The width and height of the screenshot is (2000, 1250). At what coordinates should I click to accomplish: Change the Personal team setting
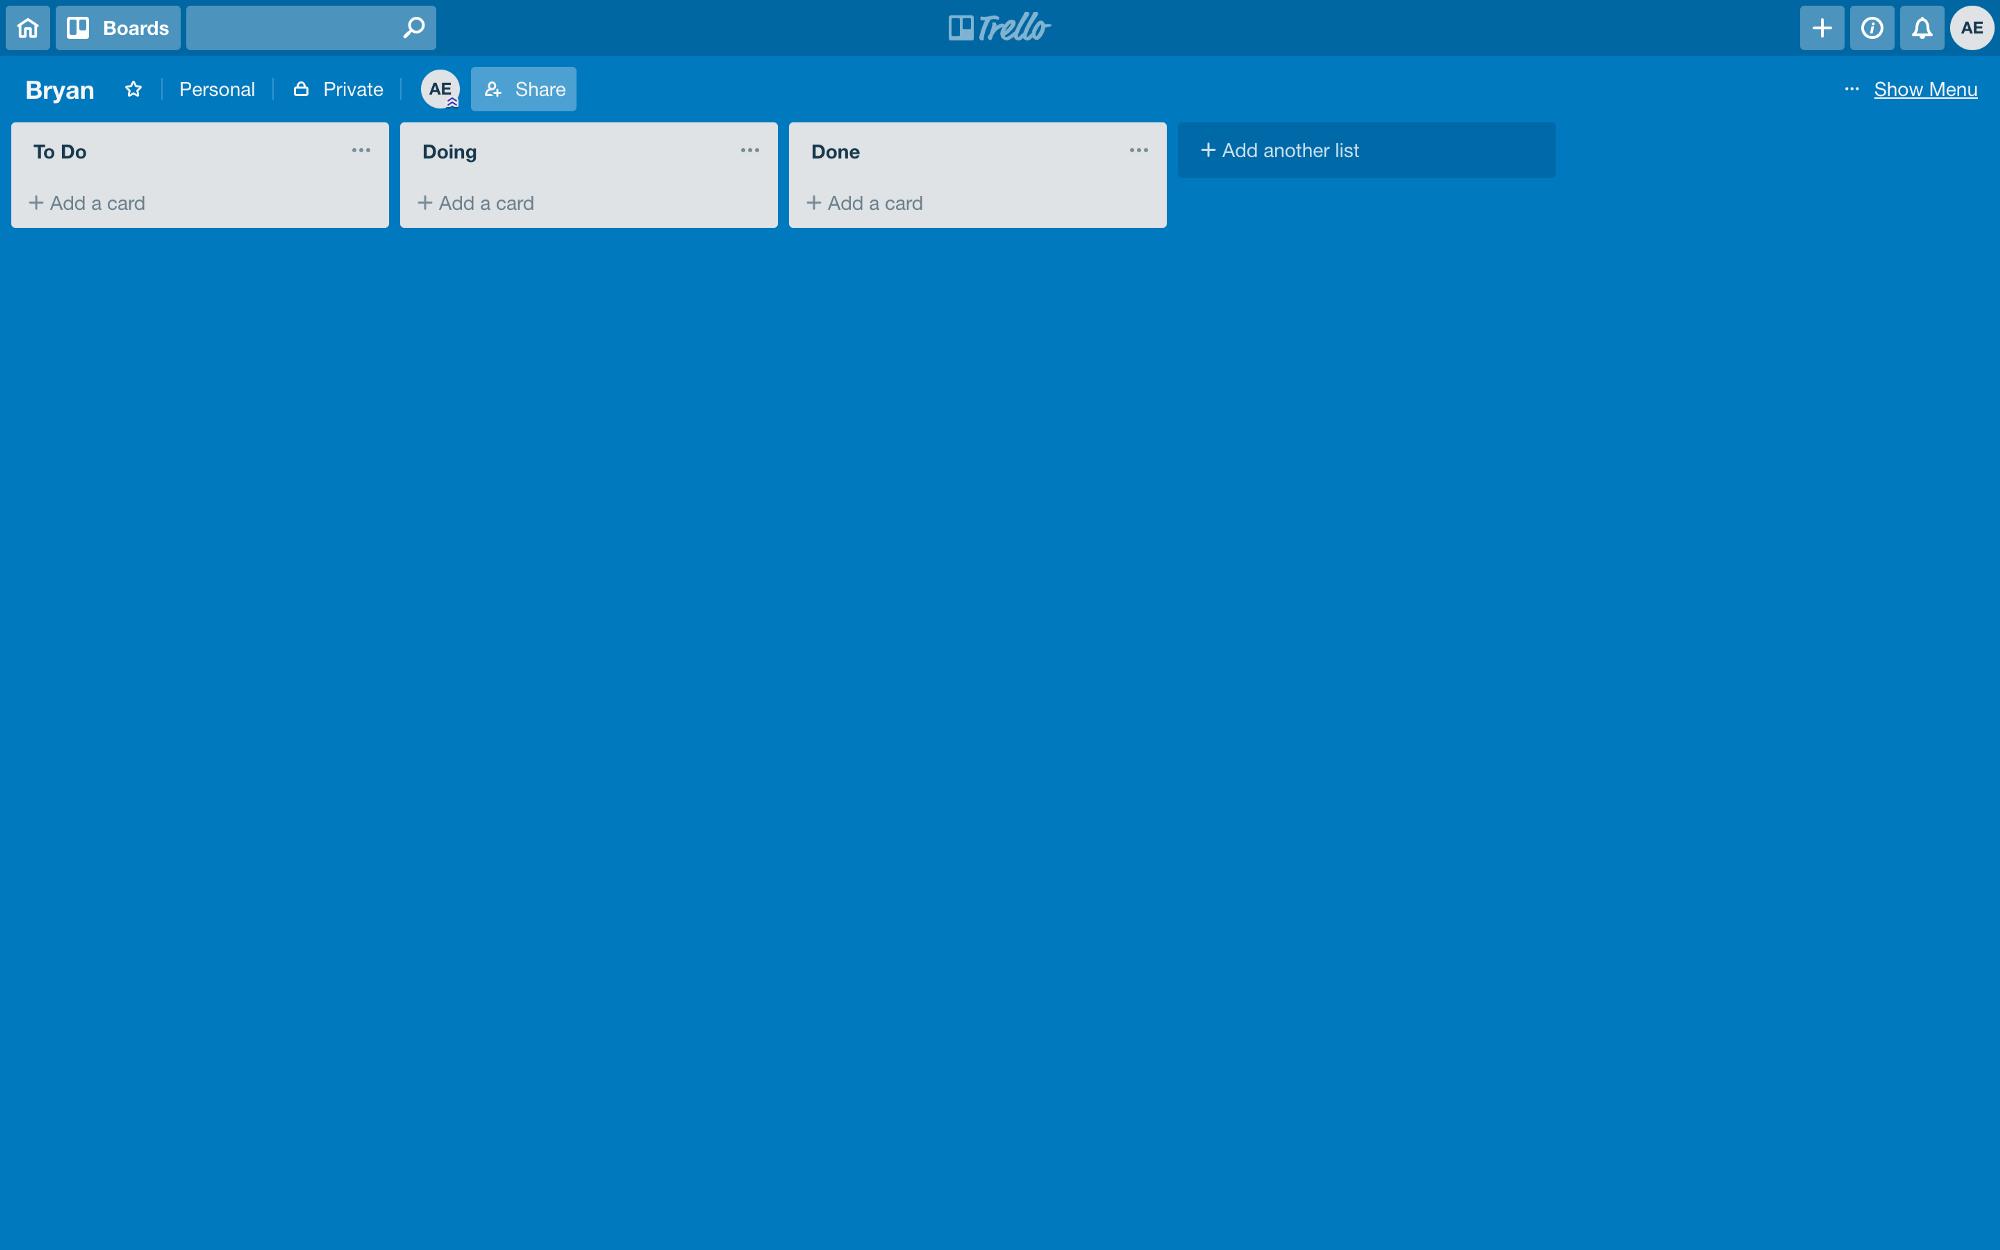tap(217, 89)
